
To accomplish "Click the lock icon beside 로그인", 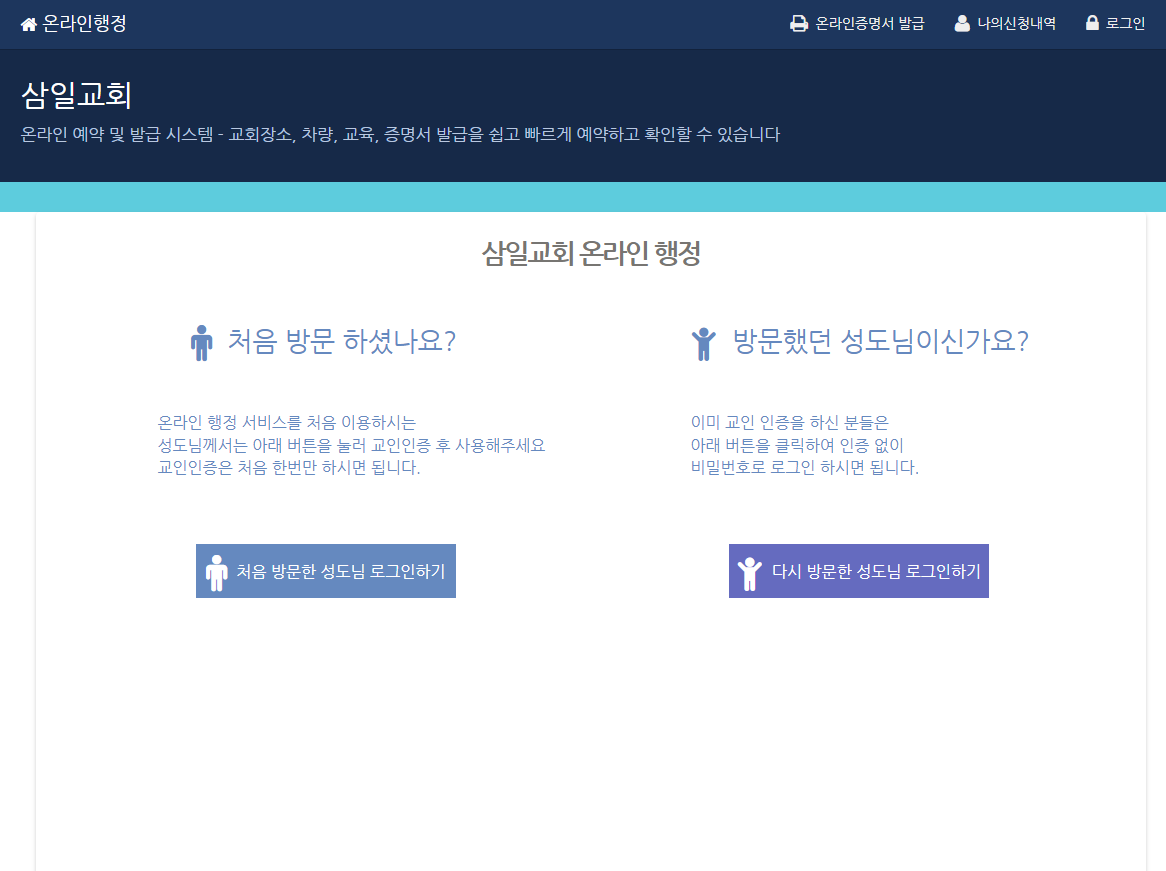I will pyautogui.click(x=1092, y=24).
